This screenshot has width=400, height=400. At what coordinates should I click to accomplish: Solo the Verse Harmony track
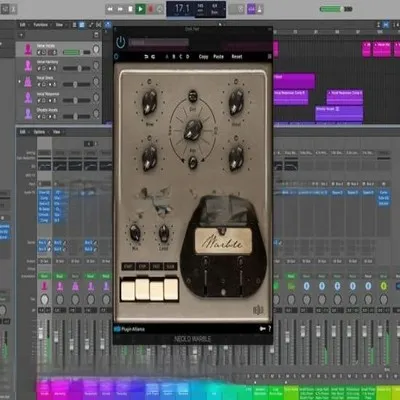(x=44, y=68)
